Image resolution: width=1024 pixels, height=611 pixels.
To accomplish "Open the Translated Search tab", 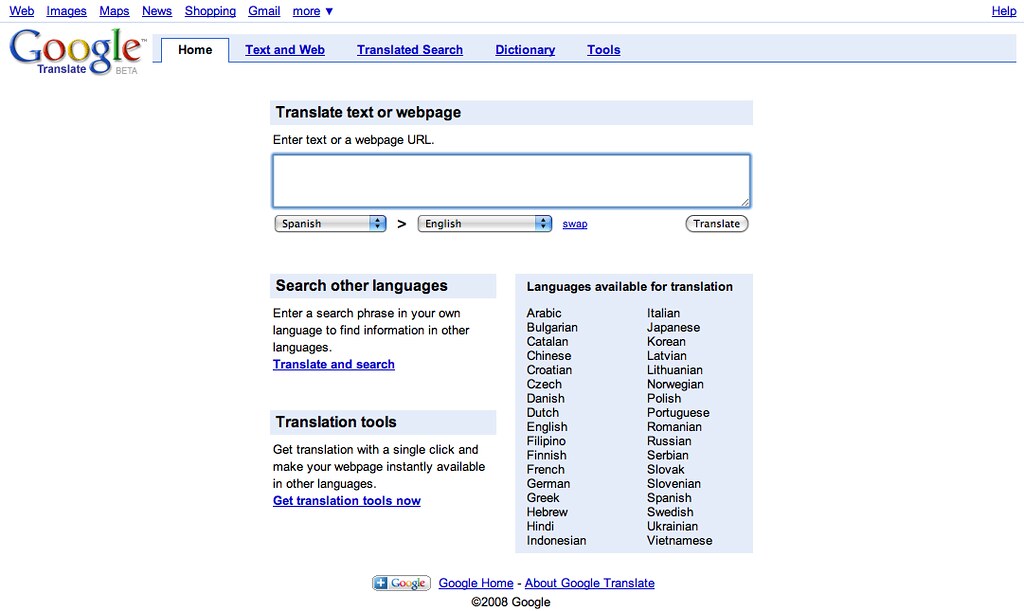I will coord(409,49).
